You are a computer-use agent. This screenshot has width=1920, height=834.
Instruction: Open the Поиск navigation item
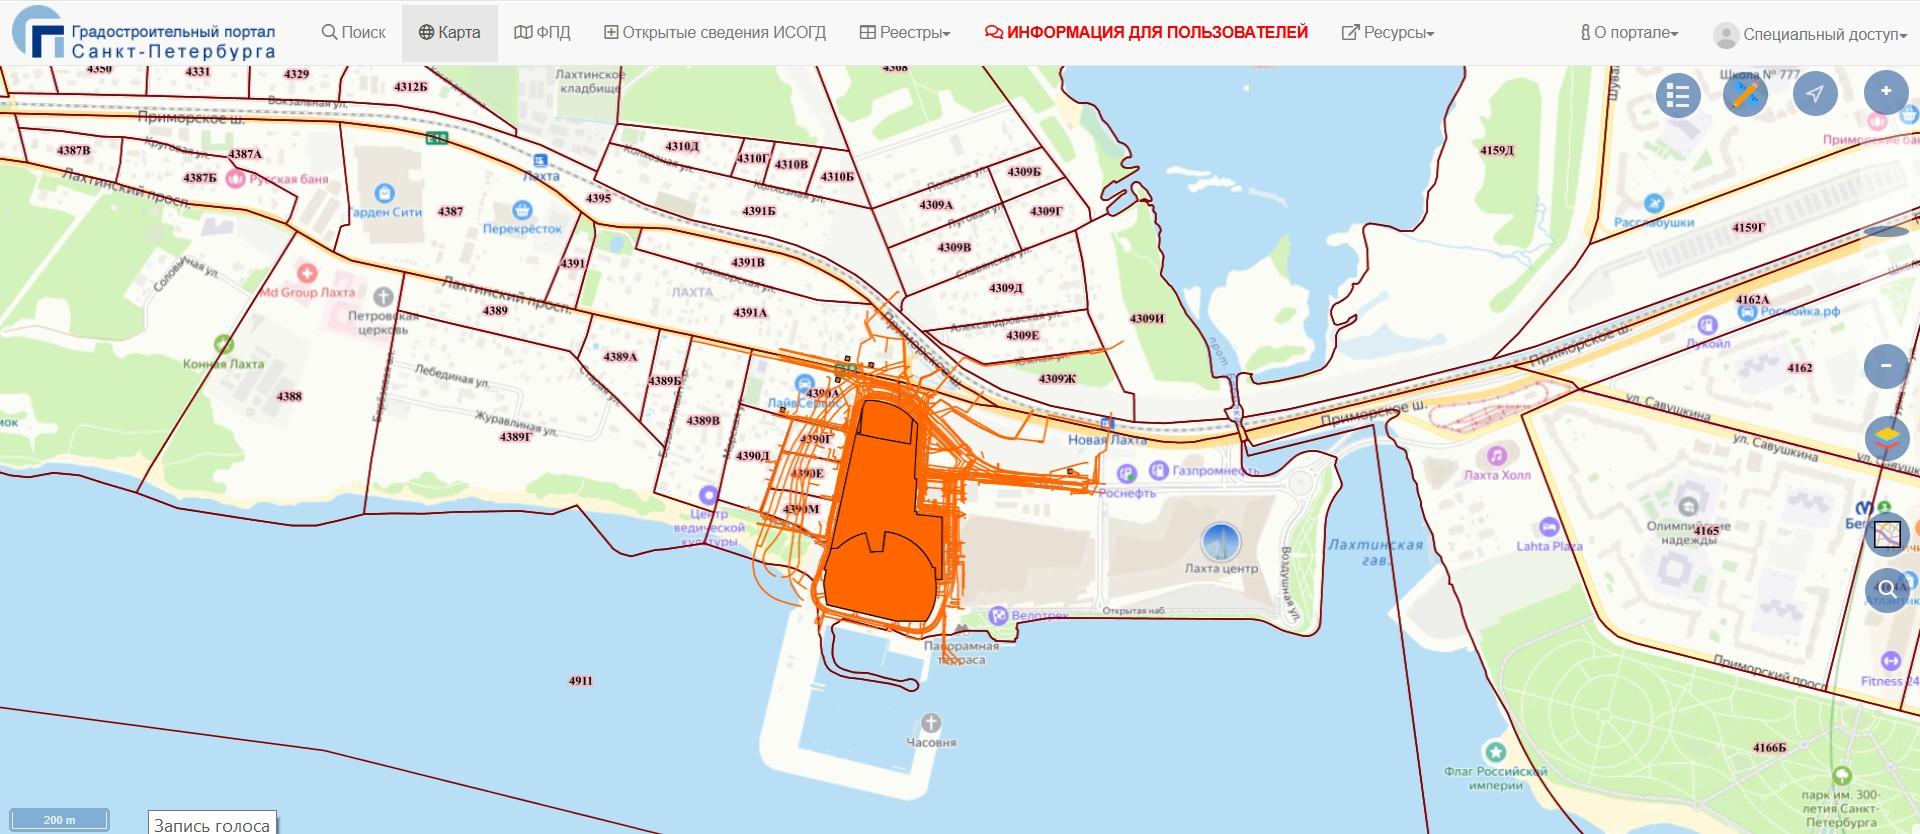click(x=353, y=33)
